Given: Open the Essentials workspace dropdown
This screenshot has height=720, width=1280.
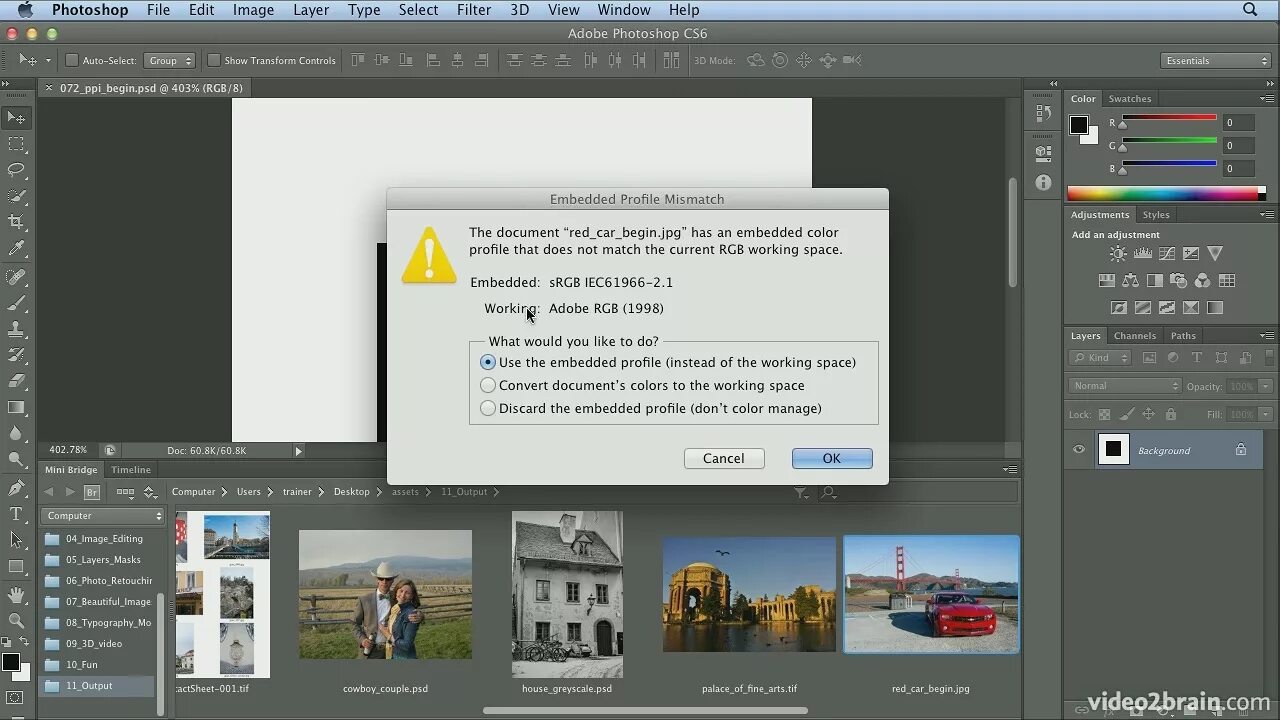Looking at the screenshot, I should coord(1216,61).
